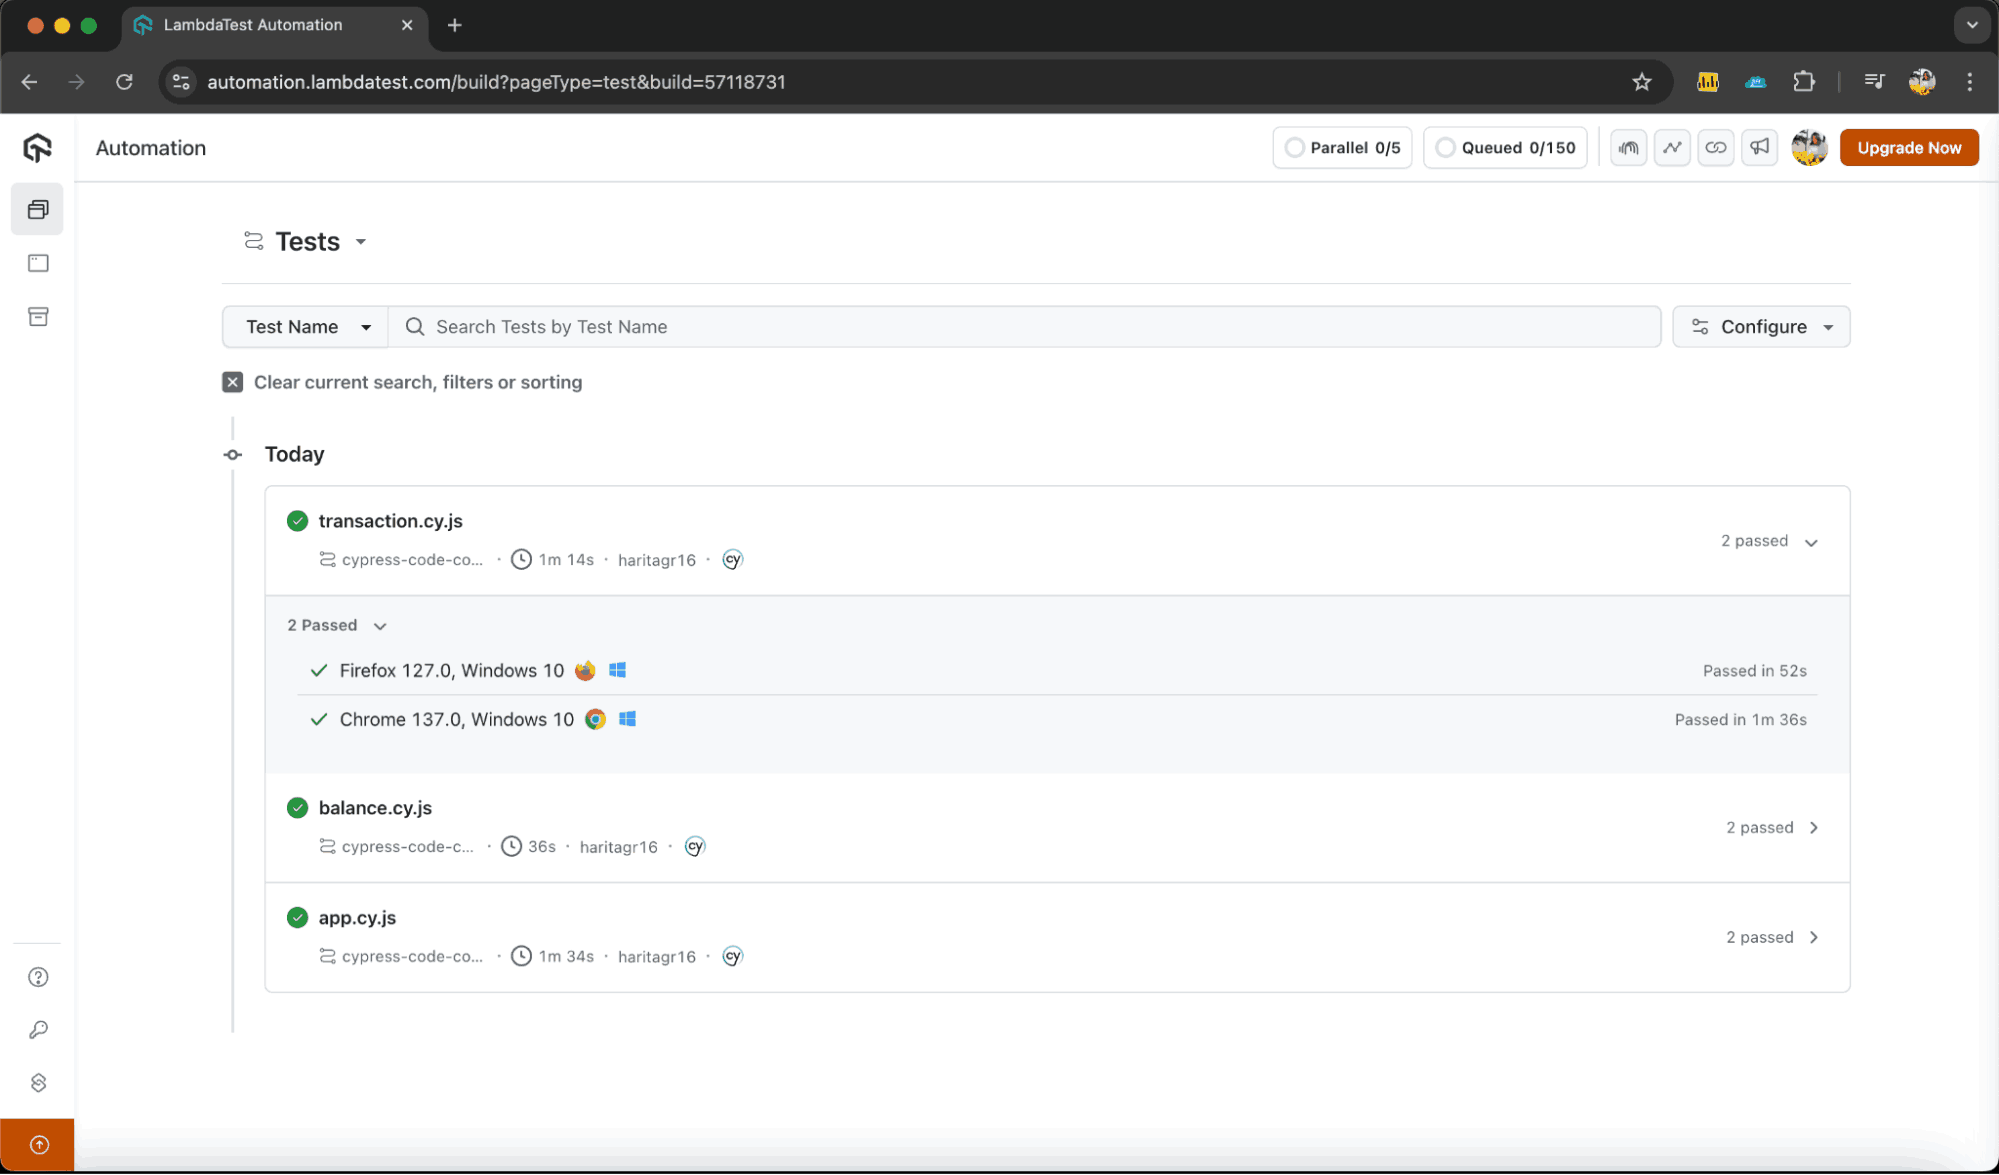
Task: Clear current search, filters or sorting
Action: pyautogui.click(x=232, y=382)
